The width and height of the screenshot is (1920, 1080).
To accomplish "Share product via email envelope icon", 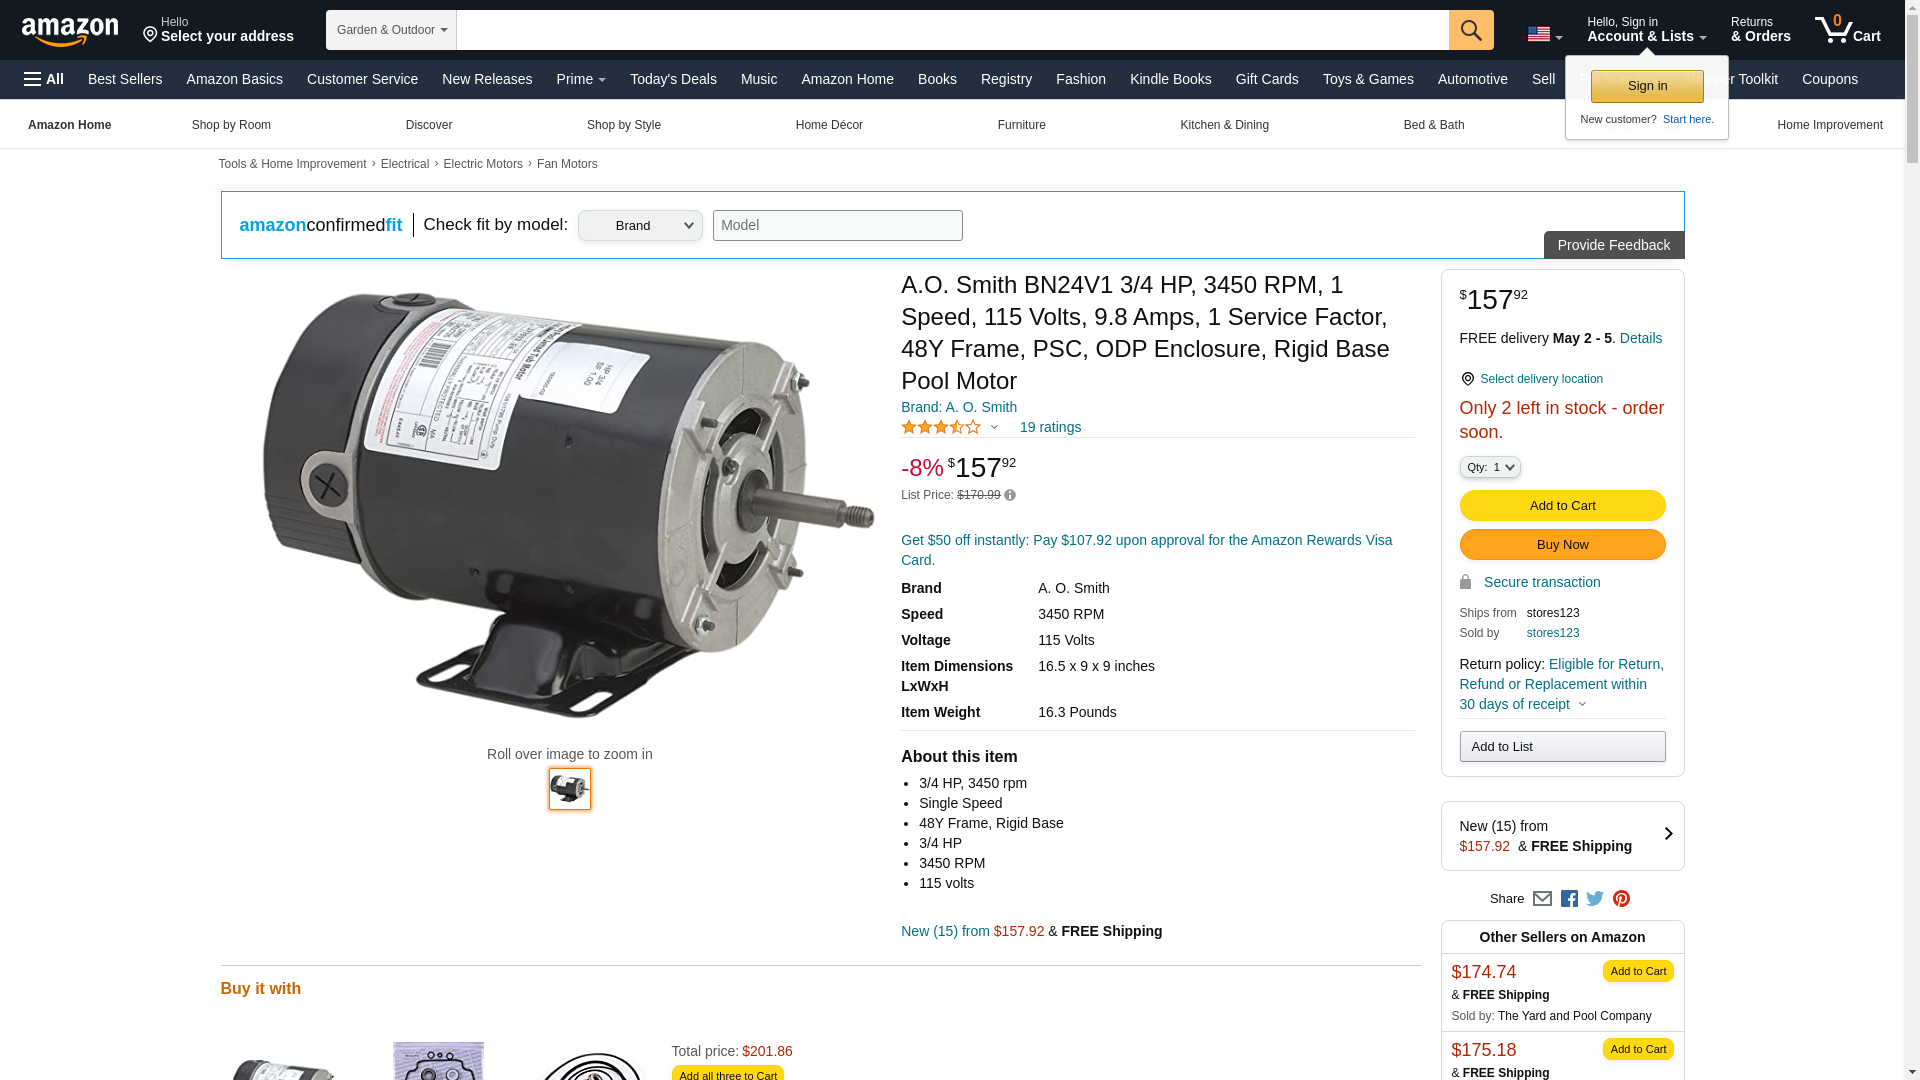I will point(1542,899).
